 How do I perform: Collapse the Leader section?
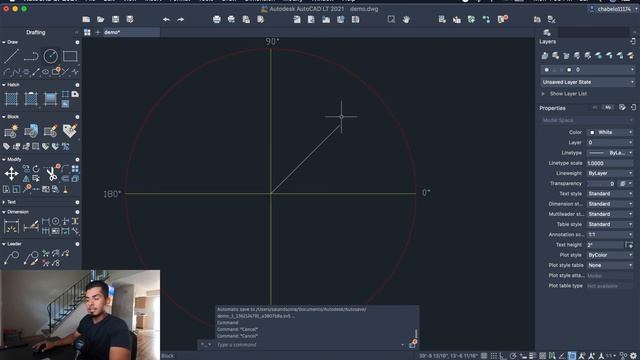4,244
